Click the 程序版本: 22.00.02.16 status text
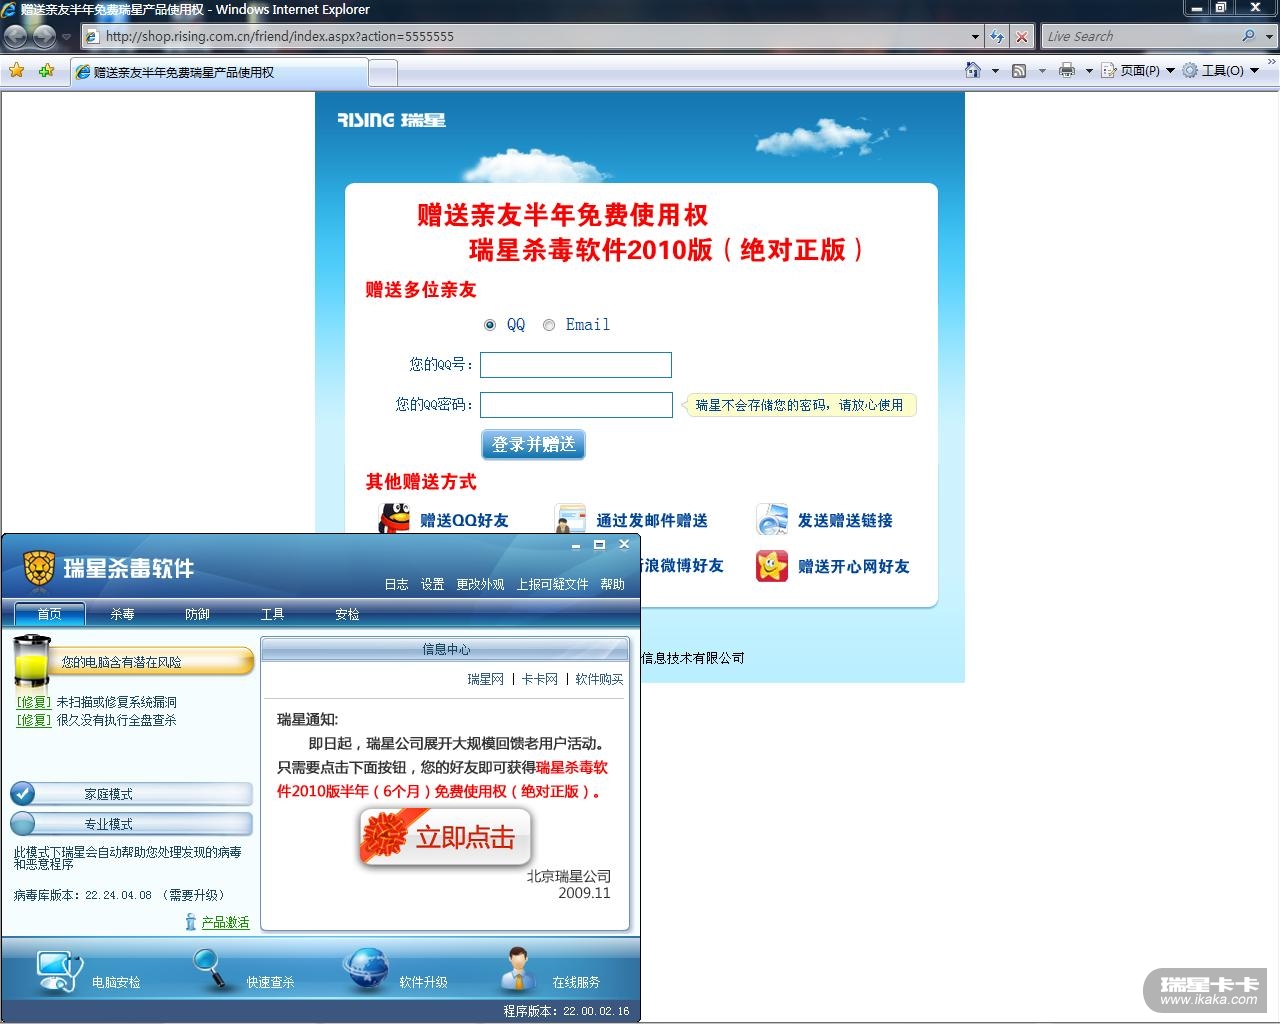The width and height of the screenshot is (1280, 1024). 566,1011
